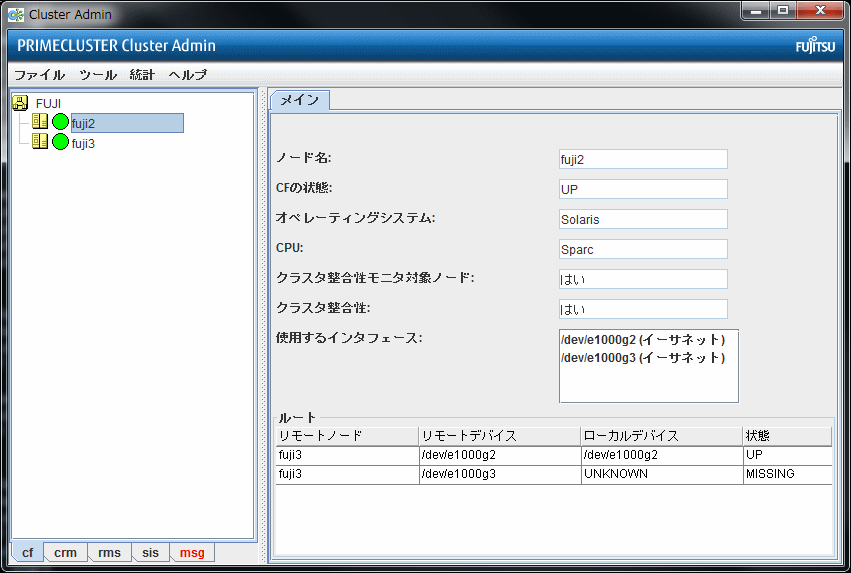Click the ノード名: label
Screen dimensions: 851x573
pos(304,158)
